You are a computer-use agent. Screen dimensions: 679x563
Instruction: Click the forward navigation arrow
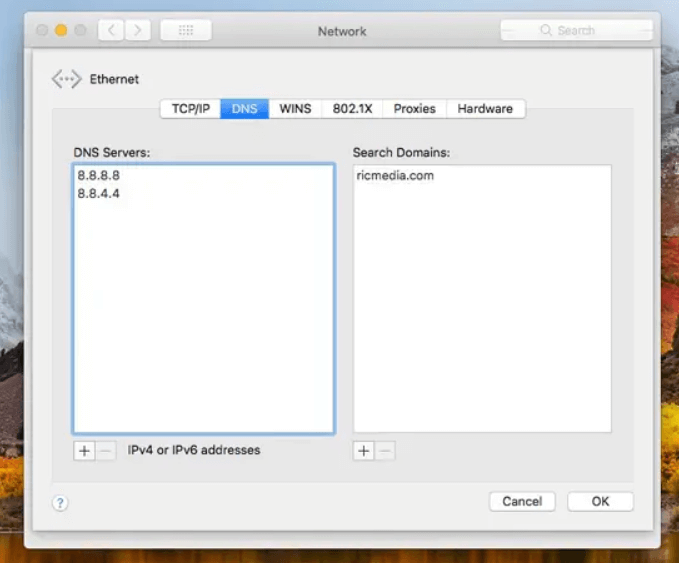tap(138, 30)
